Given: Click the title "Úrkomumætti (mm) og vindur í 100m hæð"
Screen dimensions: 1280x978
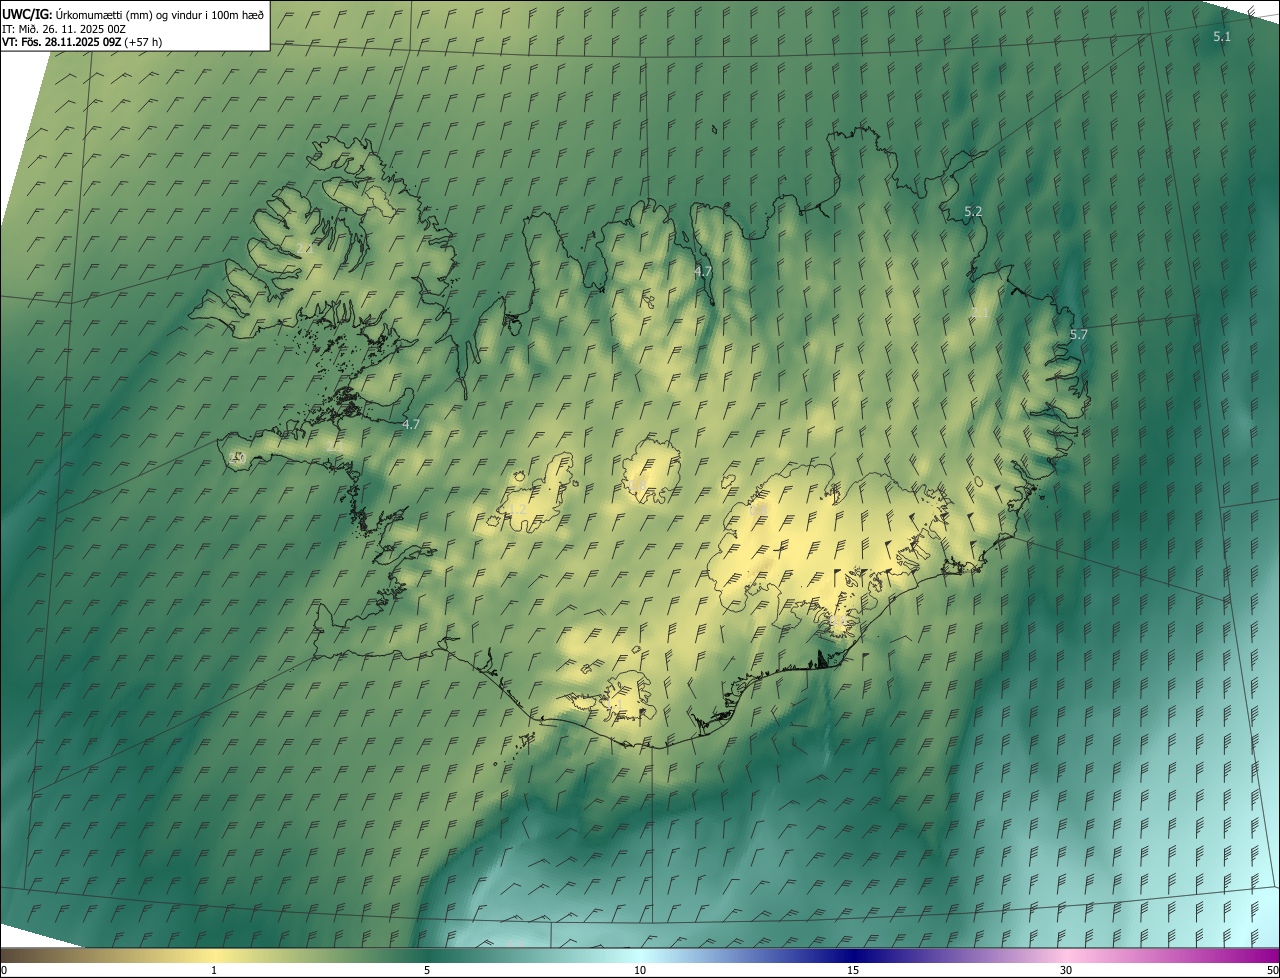Looking at the screenshot, I should tap(160, 13).
